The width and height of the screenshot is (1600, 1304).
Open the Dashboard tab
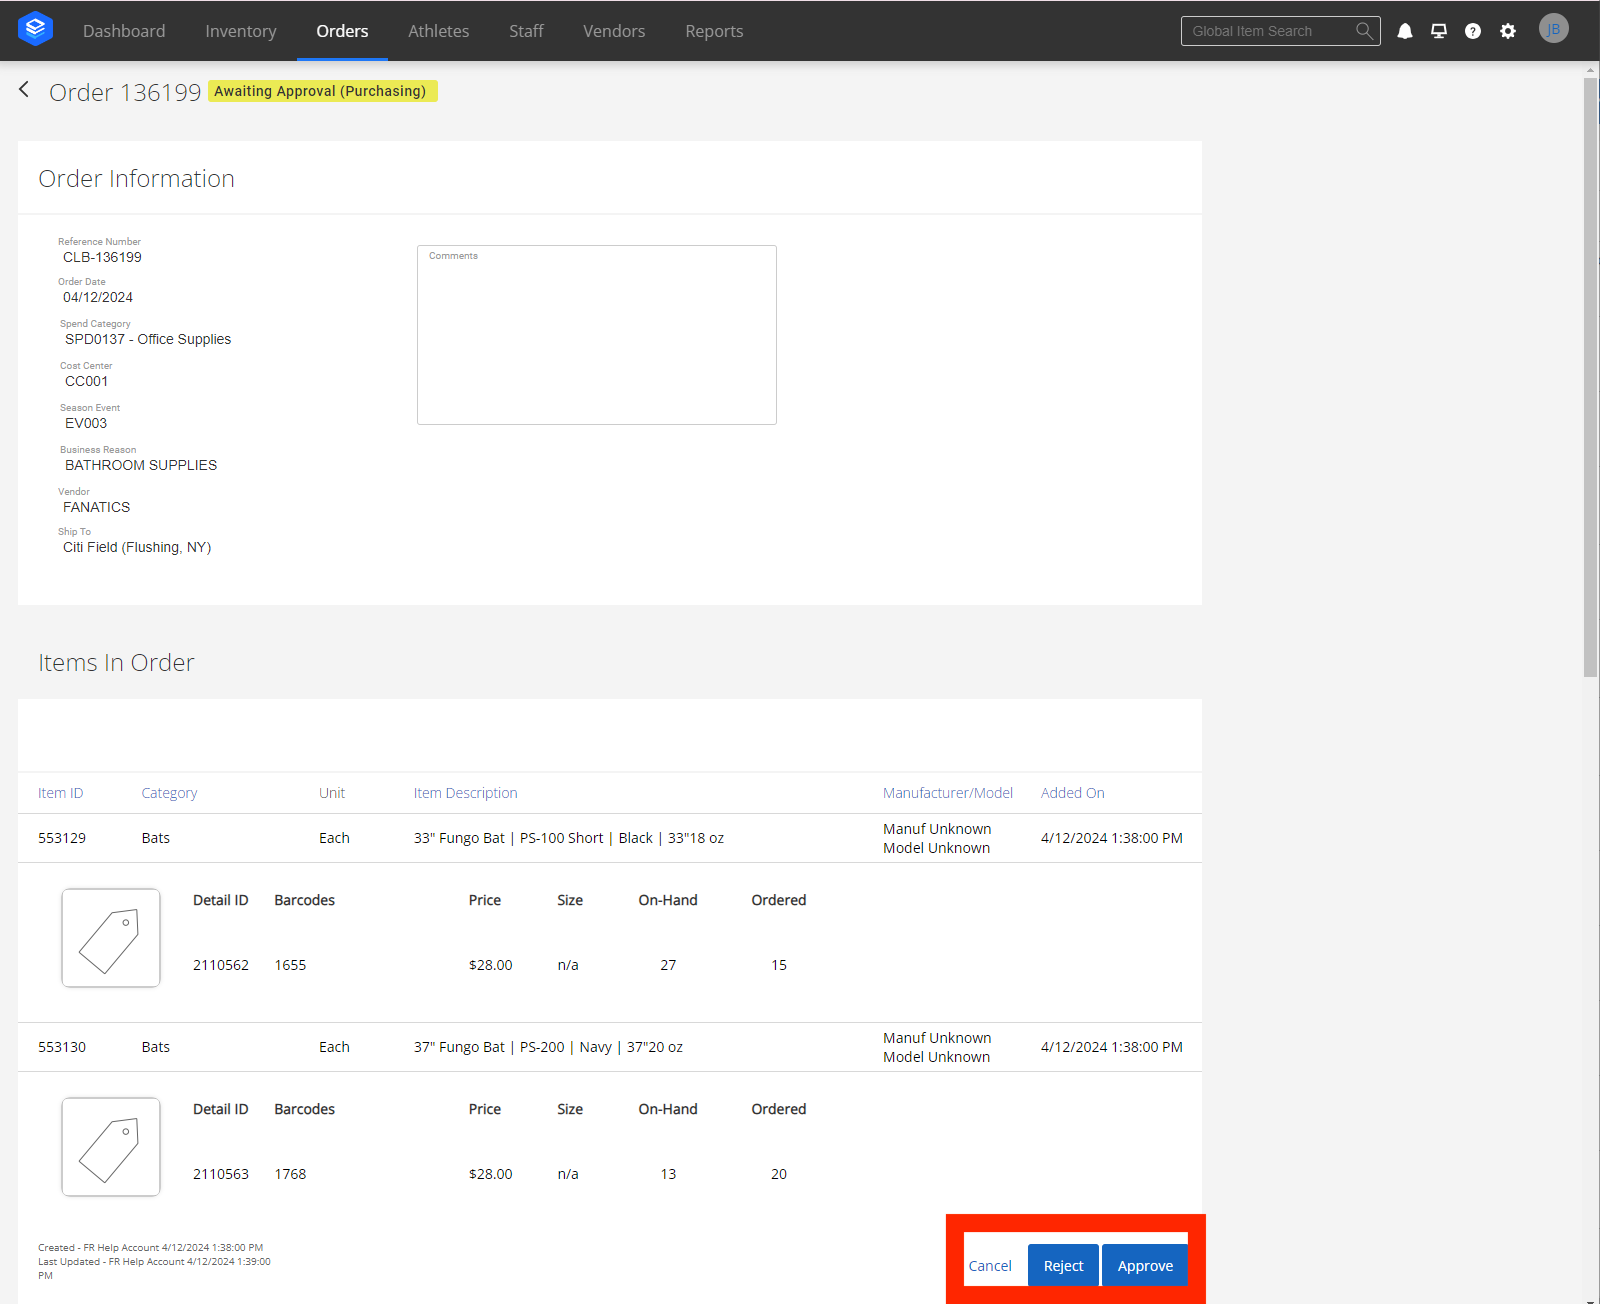[124, 31]
